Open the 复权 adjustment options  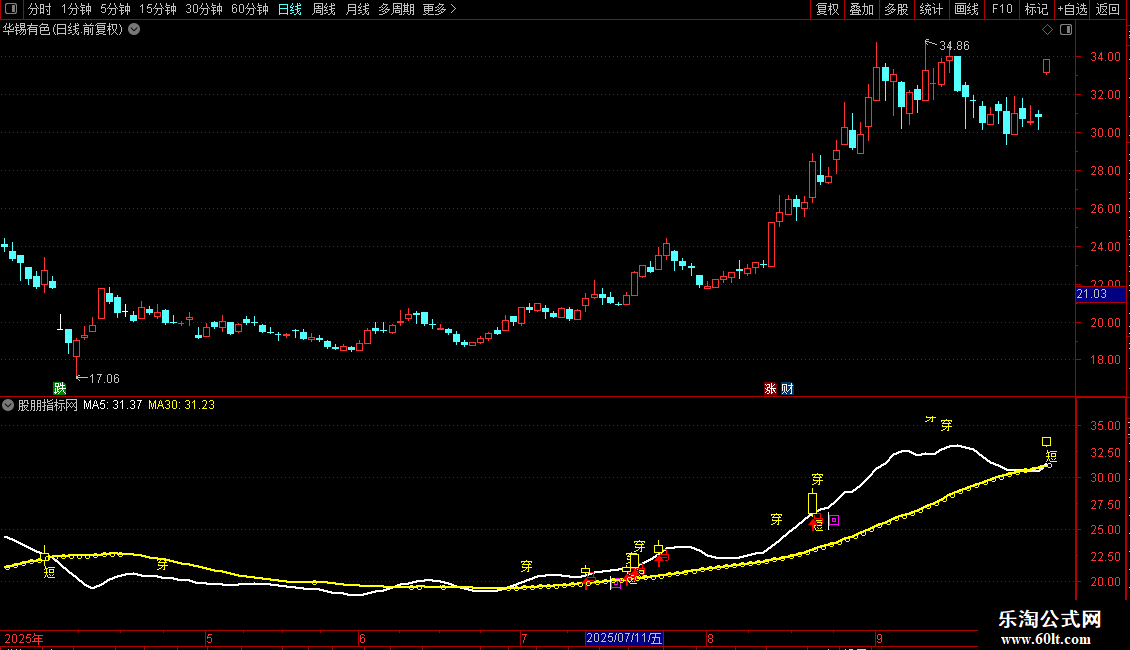[827, 9]
